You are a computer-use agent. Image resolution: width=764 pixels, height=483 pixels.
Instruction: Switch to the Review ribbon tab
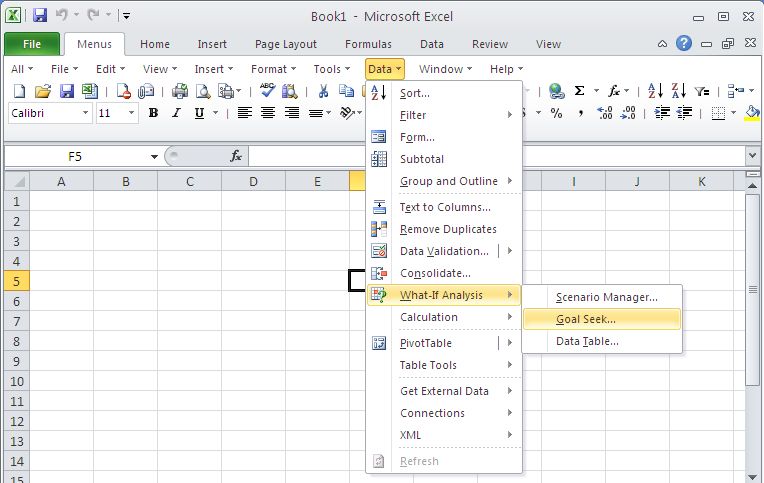pos(490,44)
